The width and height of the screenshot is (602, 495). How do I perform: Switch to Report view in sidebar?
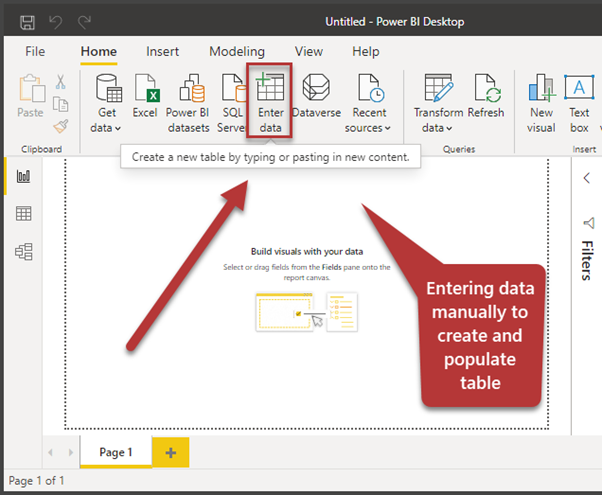(x=23, y=176)
